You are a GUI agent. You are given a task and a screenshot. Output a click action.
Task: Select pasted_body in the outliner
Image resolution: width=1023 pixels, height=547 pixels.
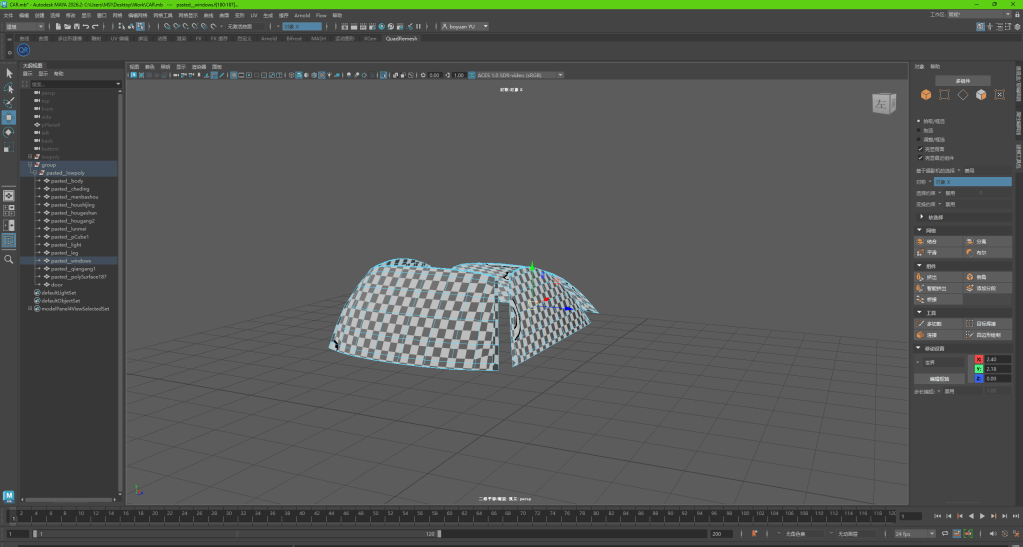point(68,181)
